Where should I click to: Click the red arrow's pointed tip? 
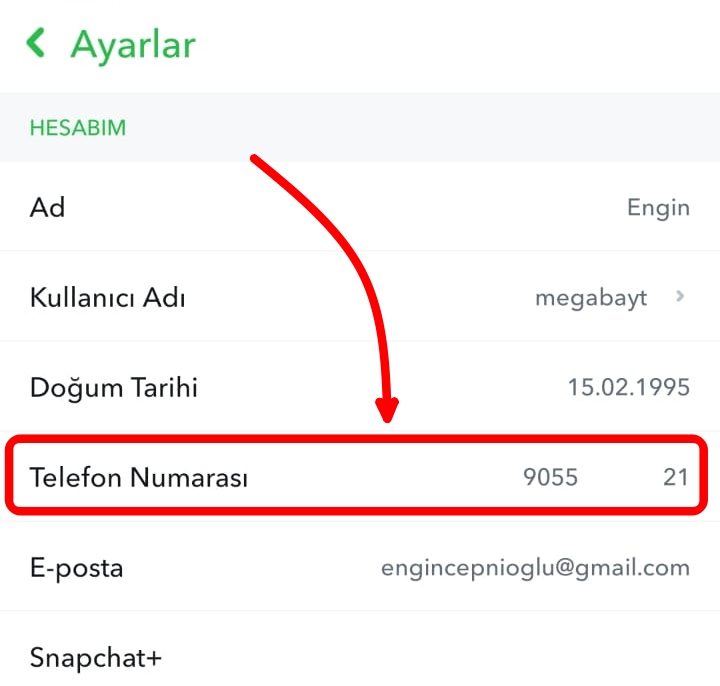coord(388,417)
